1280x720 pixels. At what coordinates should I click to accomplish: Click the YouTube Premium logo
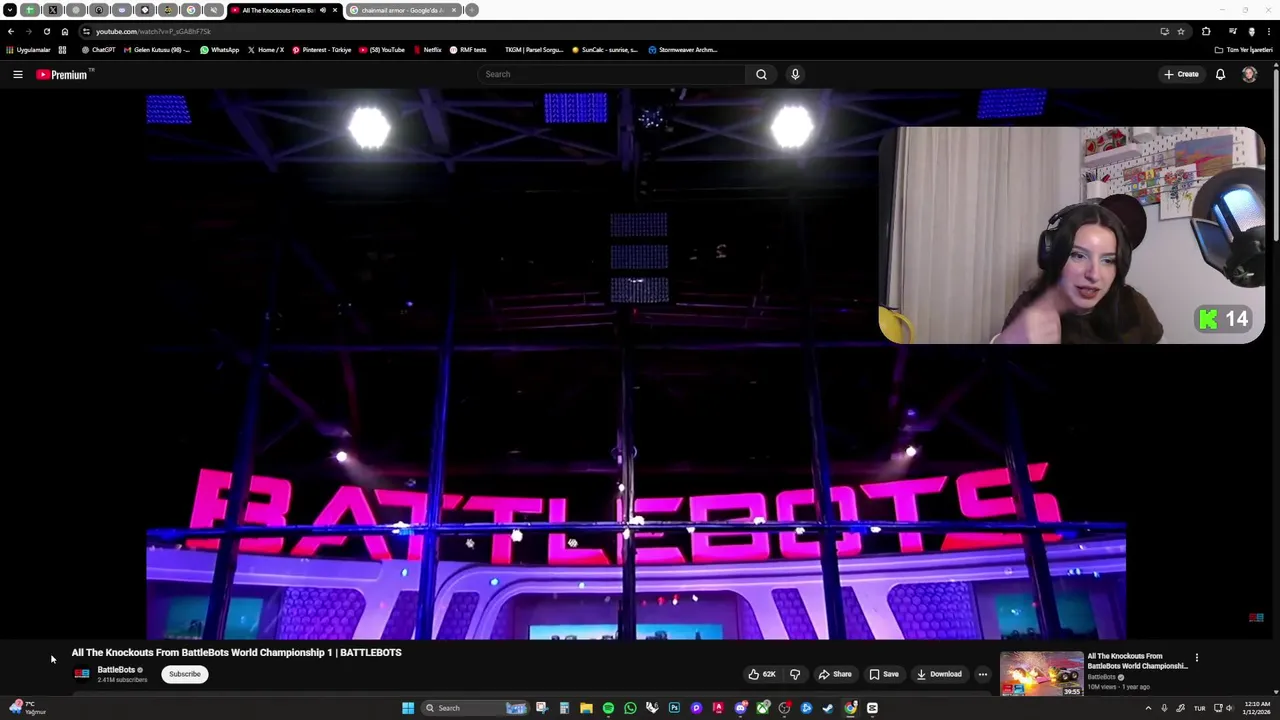tap(63, 74)
